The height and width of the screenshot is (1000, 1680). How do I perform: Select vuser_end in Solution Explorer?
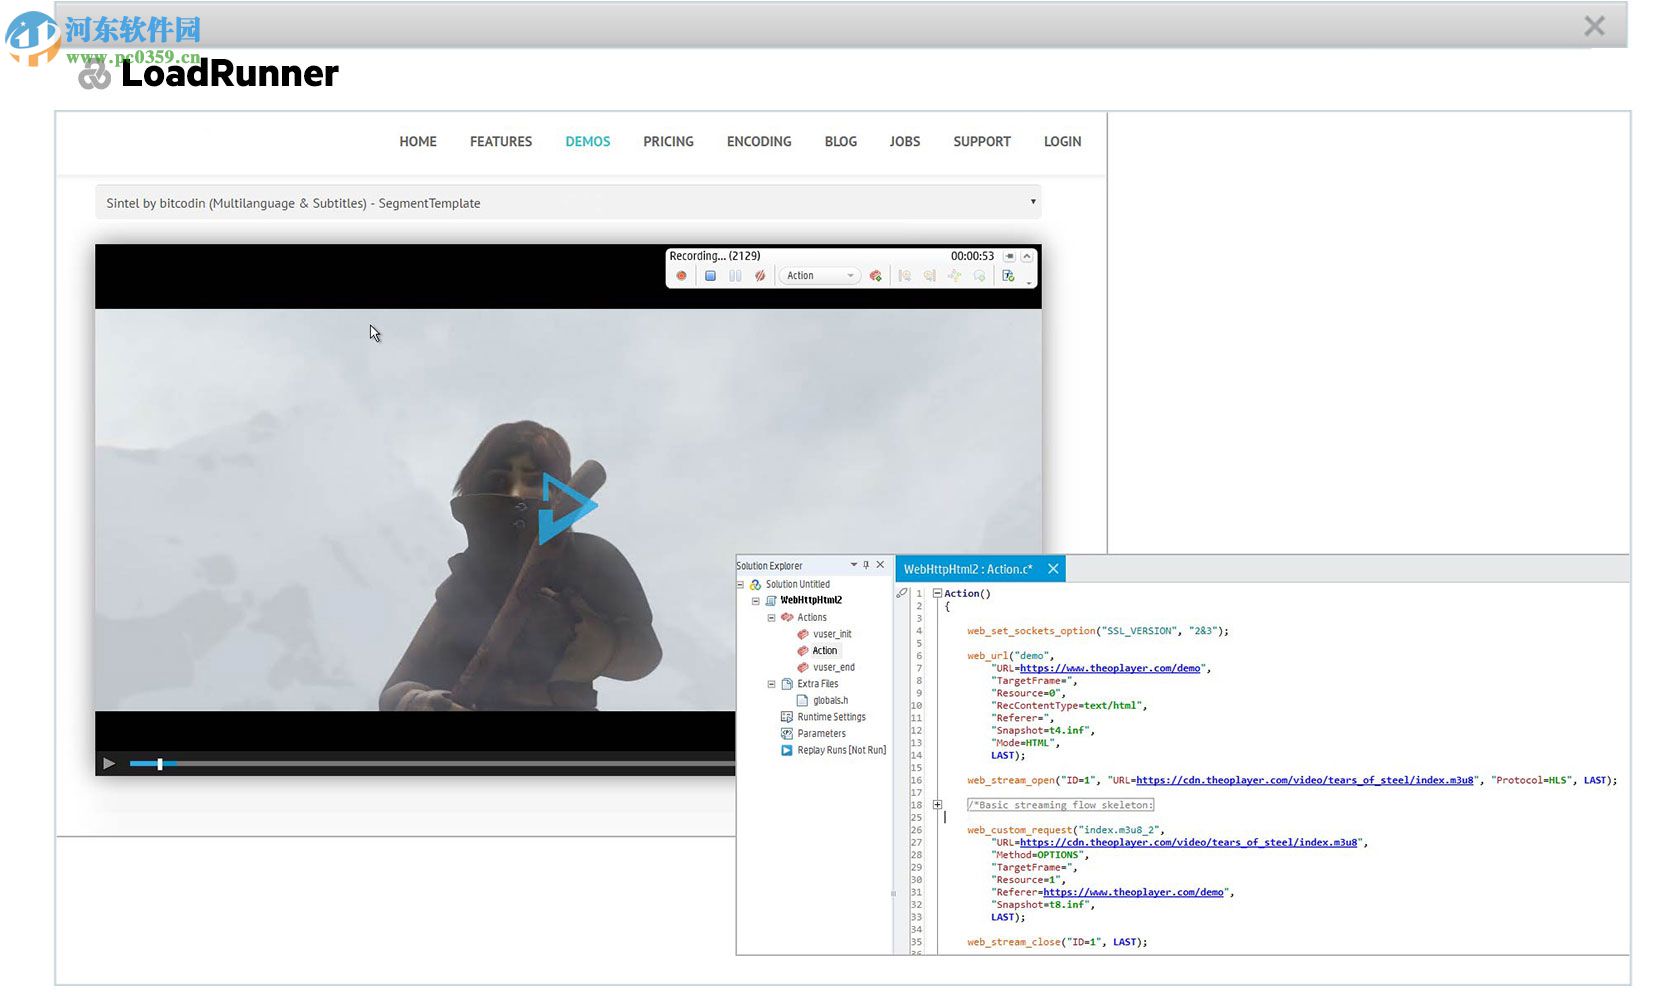tap(834, 668)
